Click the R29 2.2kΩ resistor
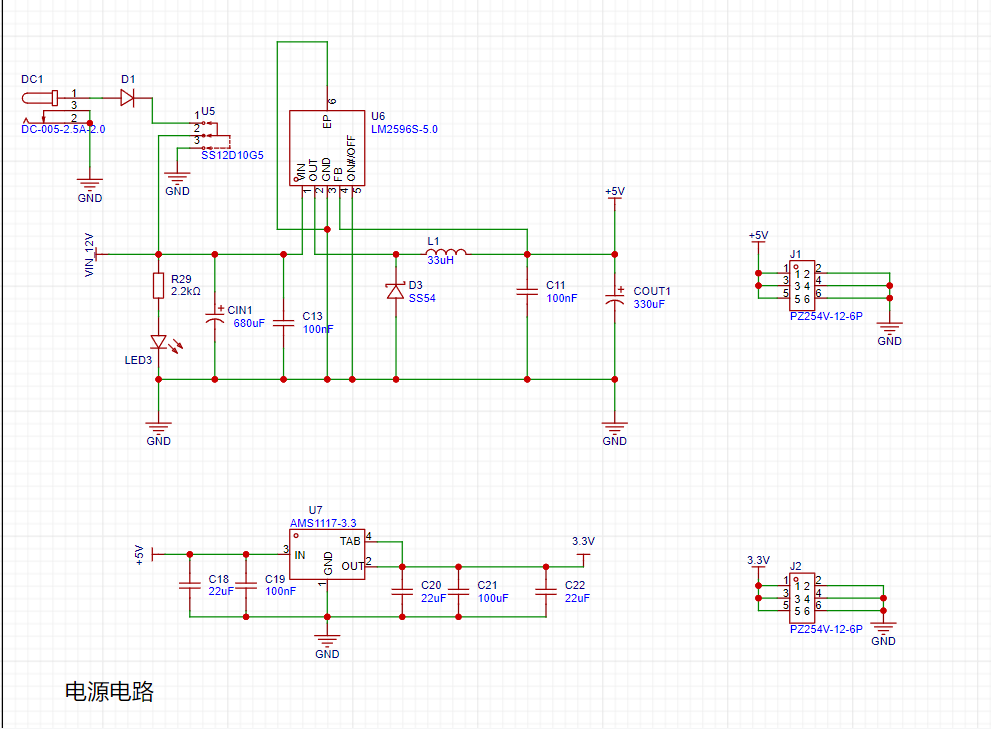This screenshot has height=729, width=991. pos(158,286)
